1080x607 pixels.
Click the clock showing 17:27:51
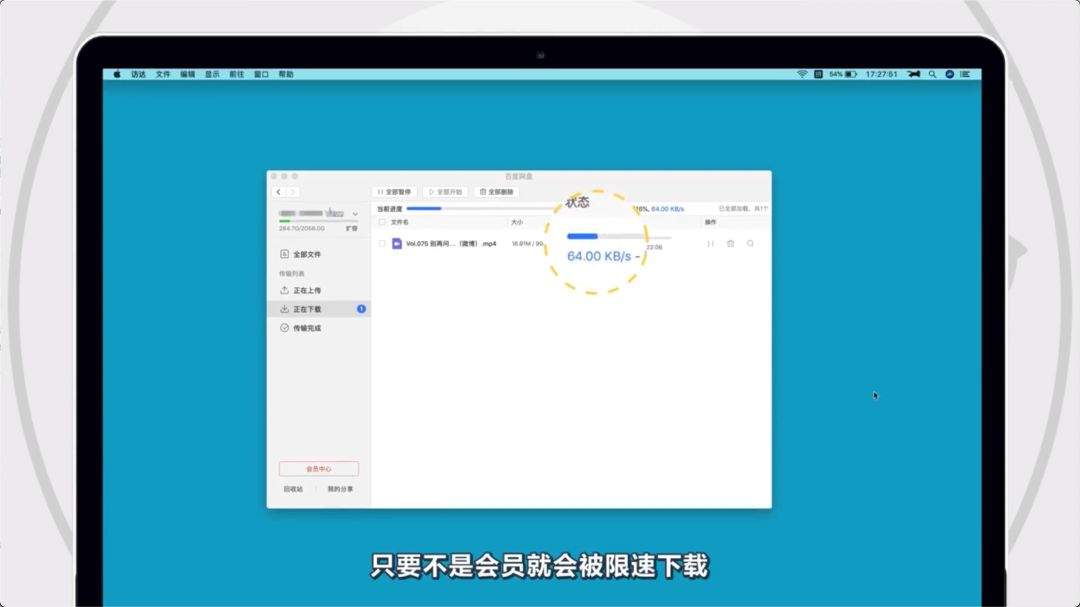[882, 74]
